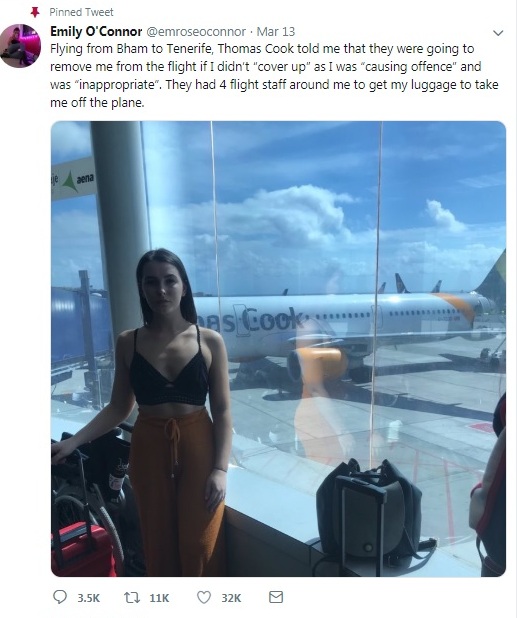This screenshot has width=517, height=618.
Task: Like the tweet with the heart icon
Action: [x=204, y=597]
